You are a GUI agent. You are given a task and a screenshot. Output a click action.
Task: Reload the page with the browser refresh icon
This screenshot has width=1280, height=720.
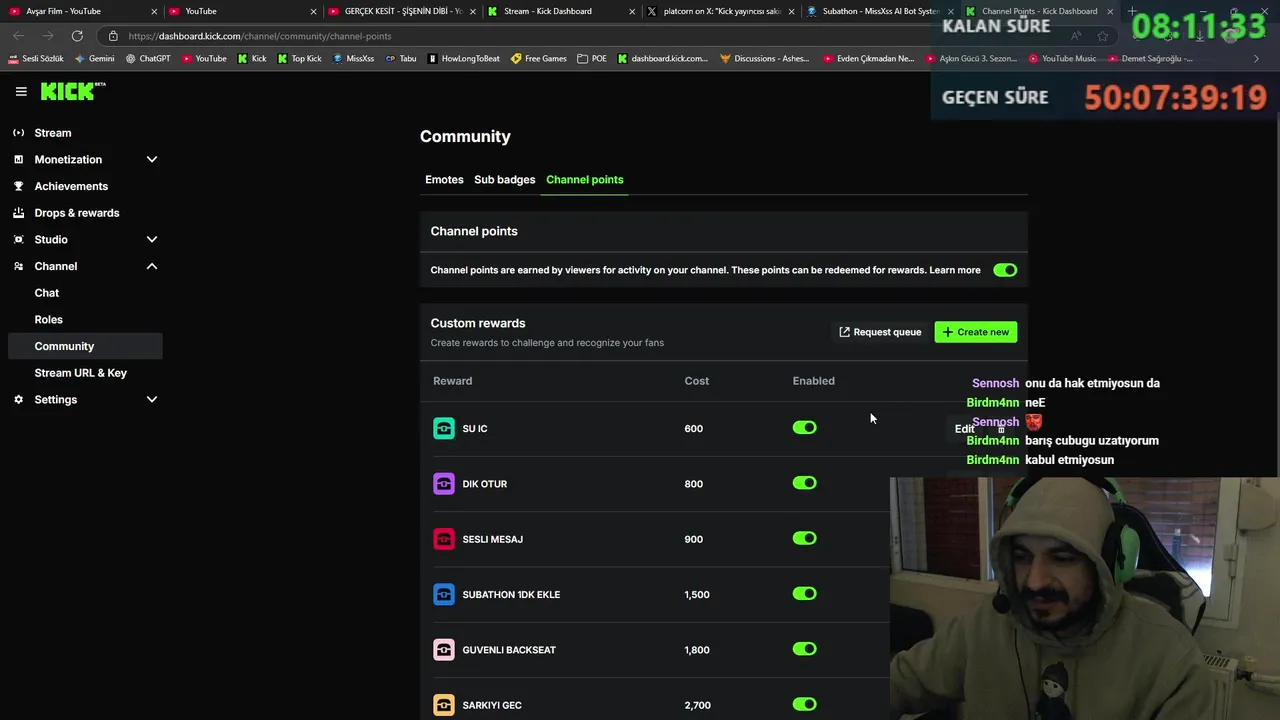click(77, 36)
